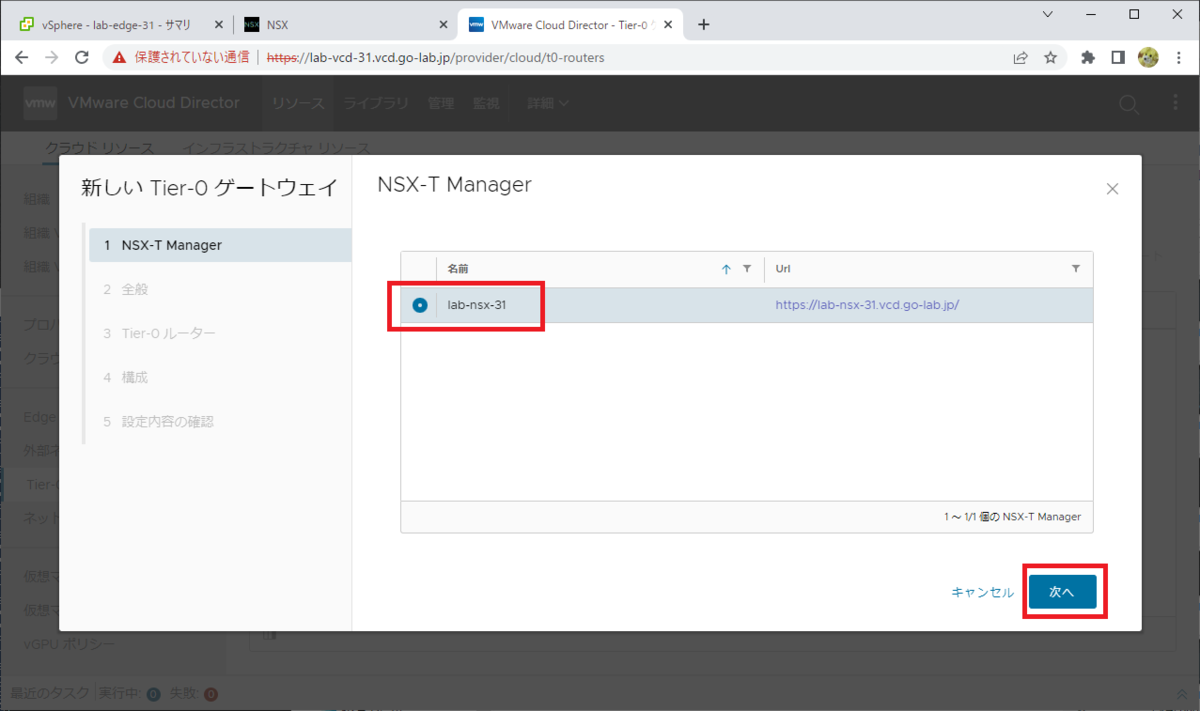Click the 失敗 task counter badge
1200x711 pixels.
(211, 693)
